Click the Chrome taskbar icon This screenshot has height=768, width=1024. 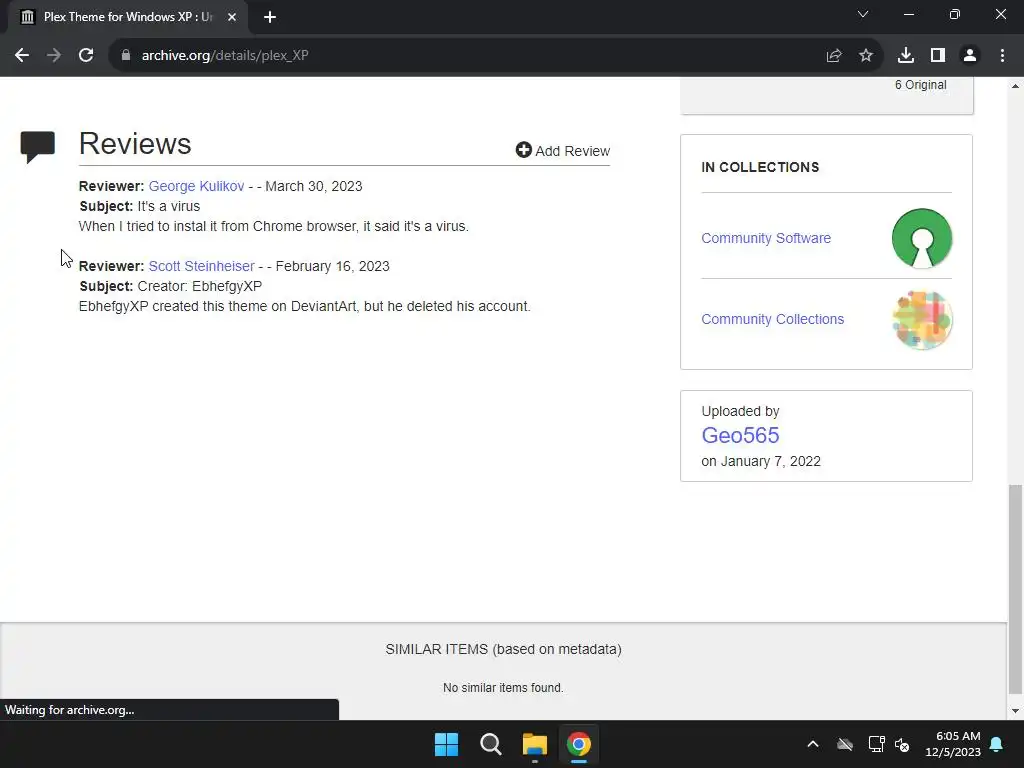tap(579, 744)
